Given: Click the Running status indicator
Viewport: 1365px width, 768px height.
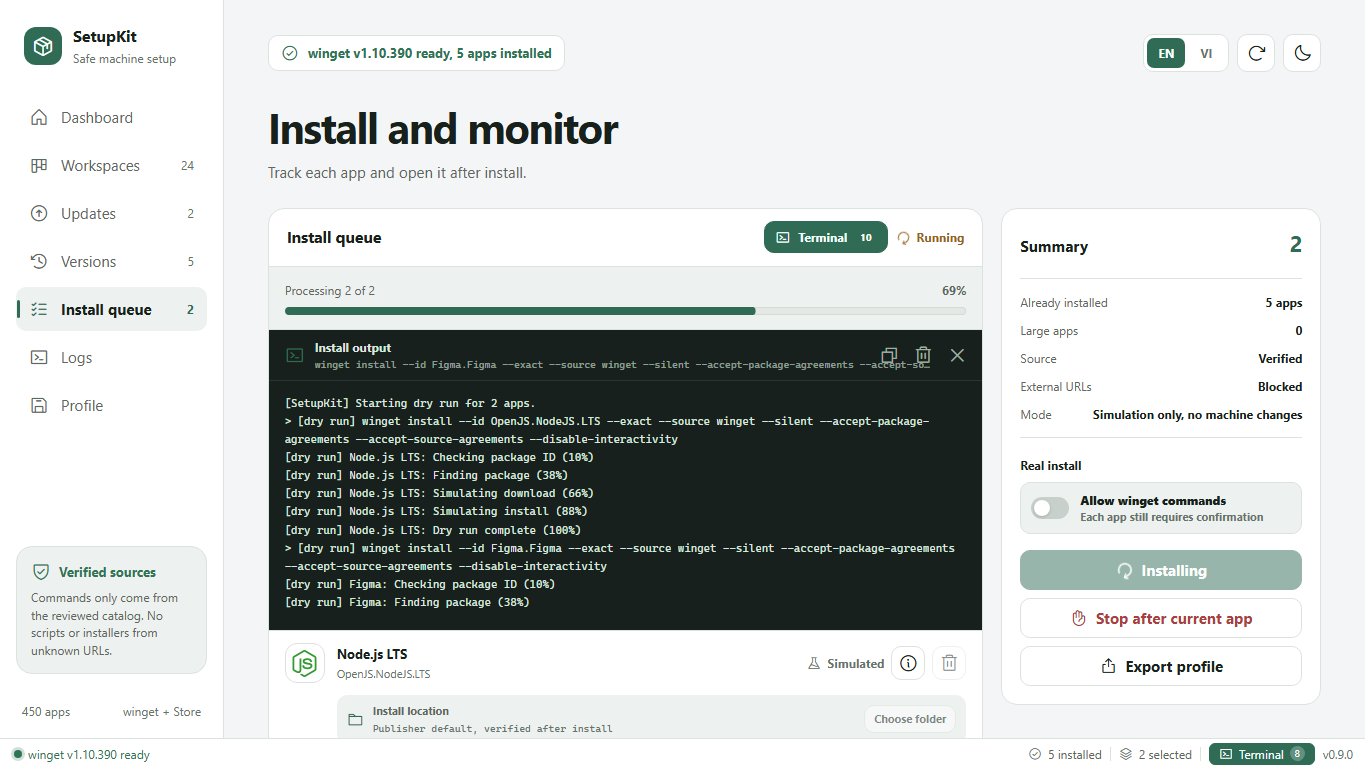Looking at the screenshot, I should [x=931, y=238].
